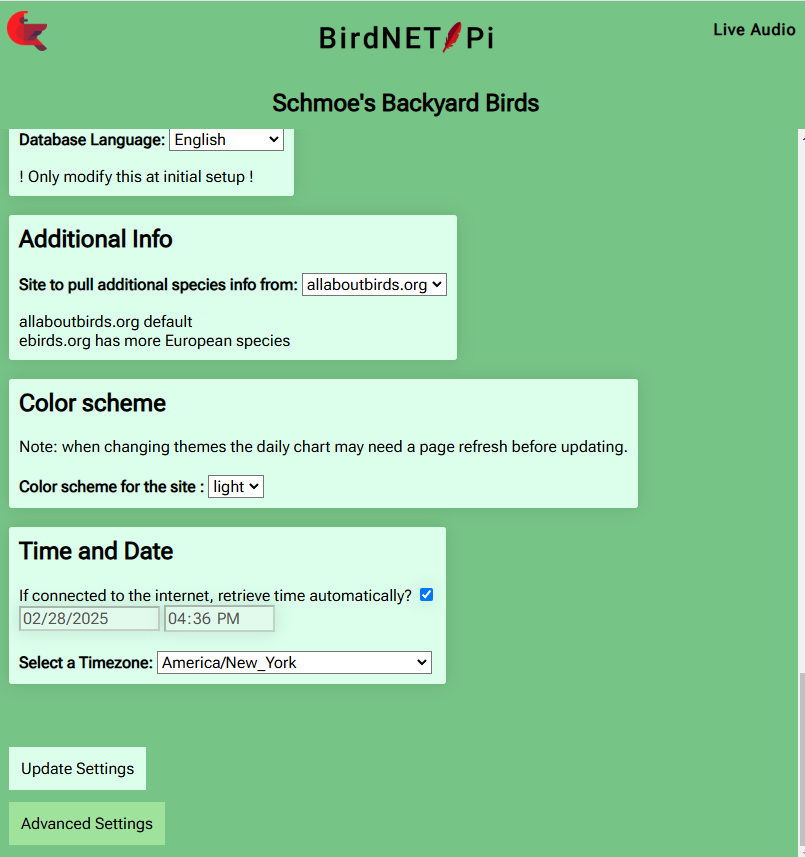805x857 pixels.
Task: Click '! Only modify this at initial setup !' text
Action: pyautogui.click(x=136, y=177)
